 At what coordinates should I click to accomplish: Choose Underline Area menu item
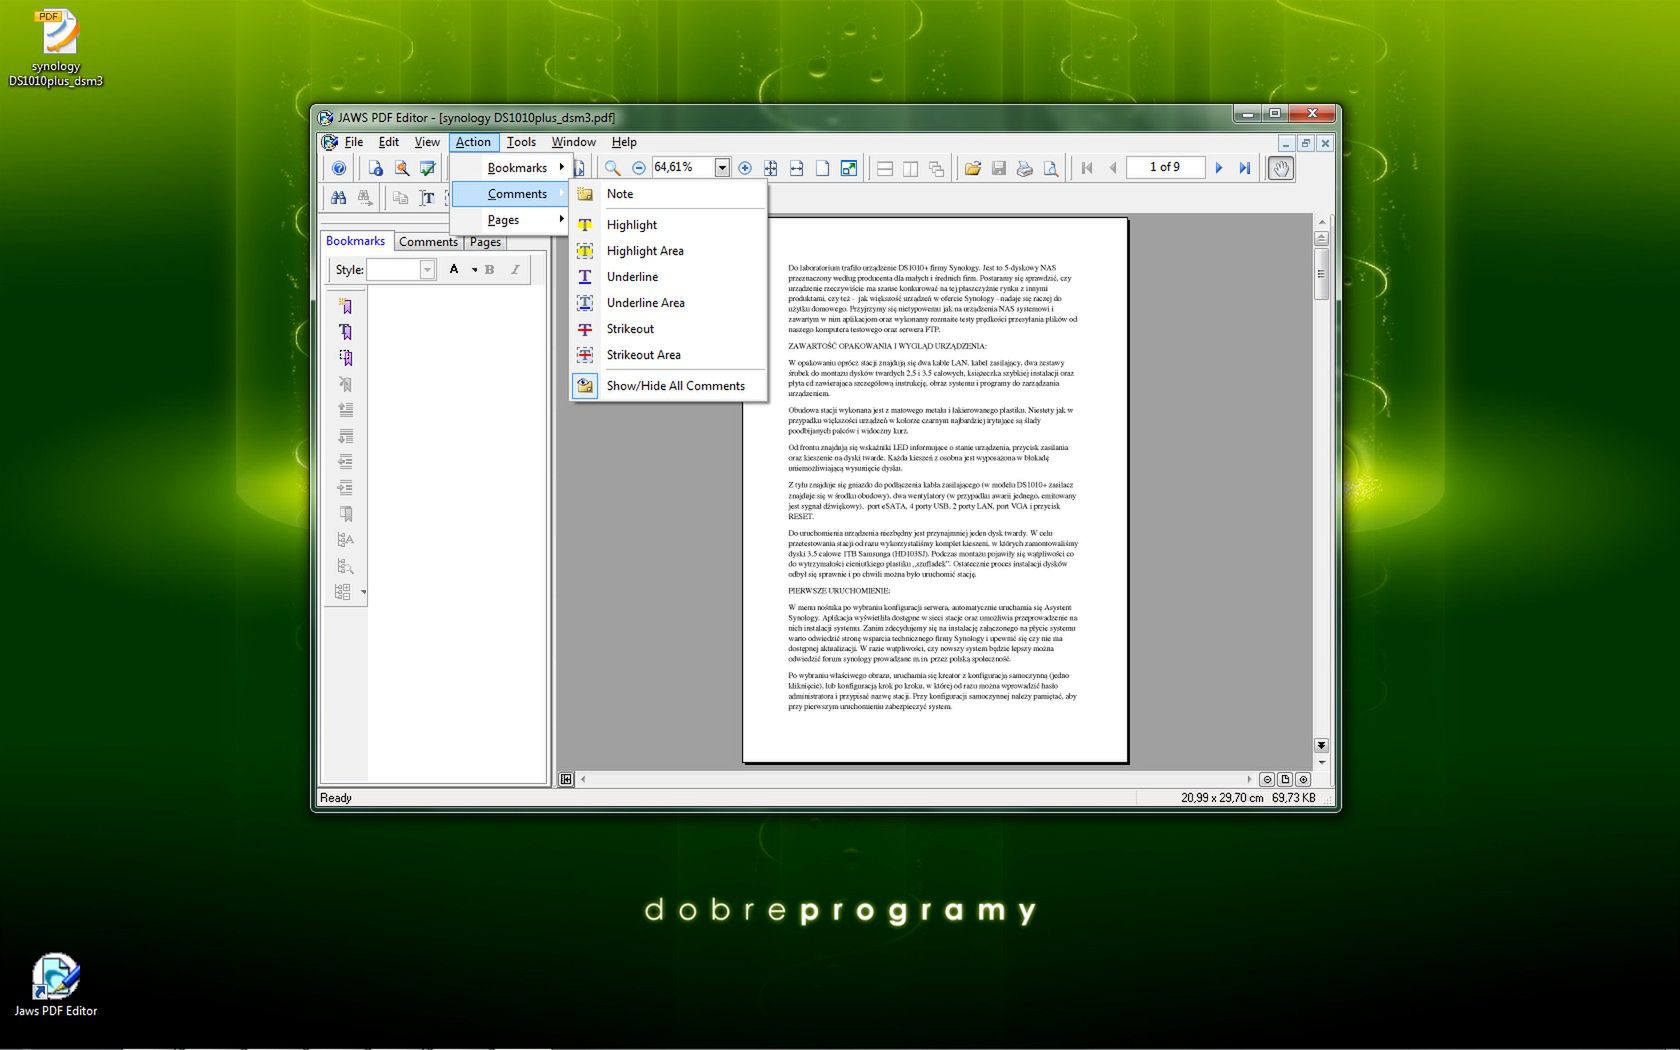click(x=669, y=303)
